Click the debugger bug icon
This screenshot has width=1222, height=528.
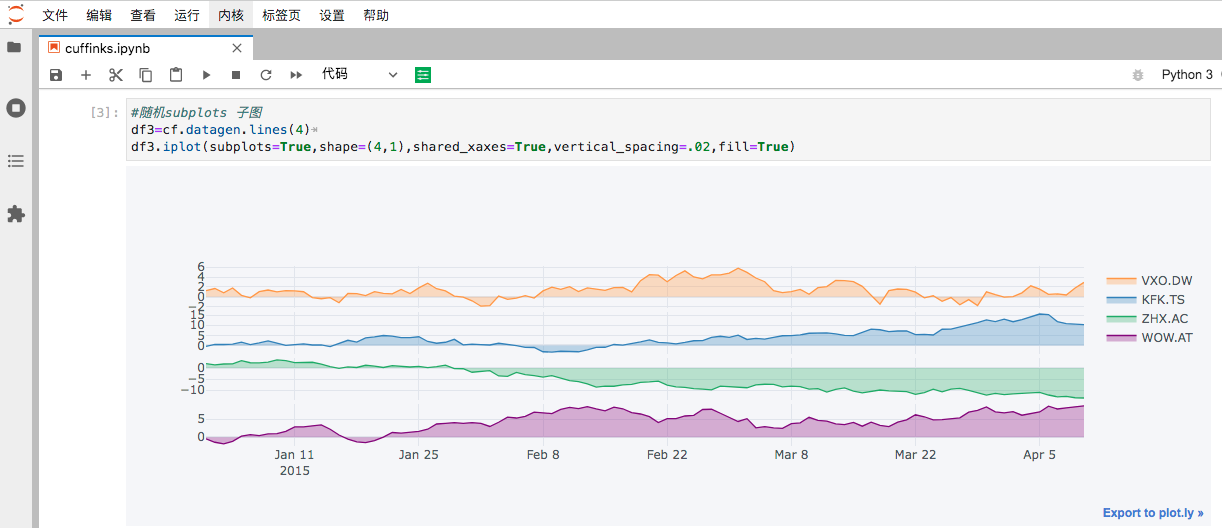tap(1137, 75)
